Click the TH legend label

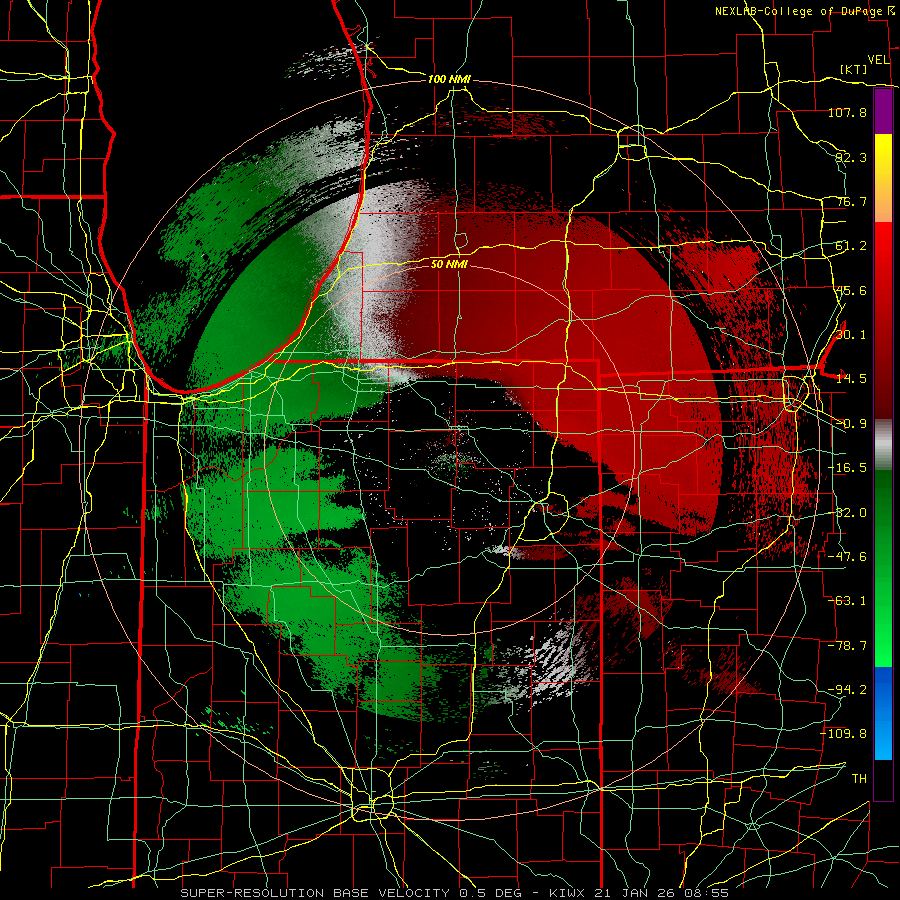click(859, 779)
